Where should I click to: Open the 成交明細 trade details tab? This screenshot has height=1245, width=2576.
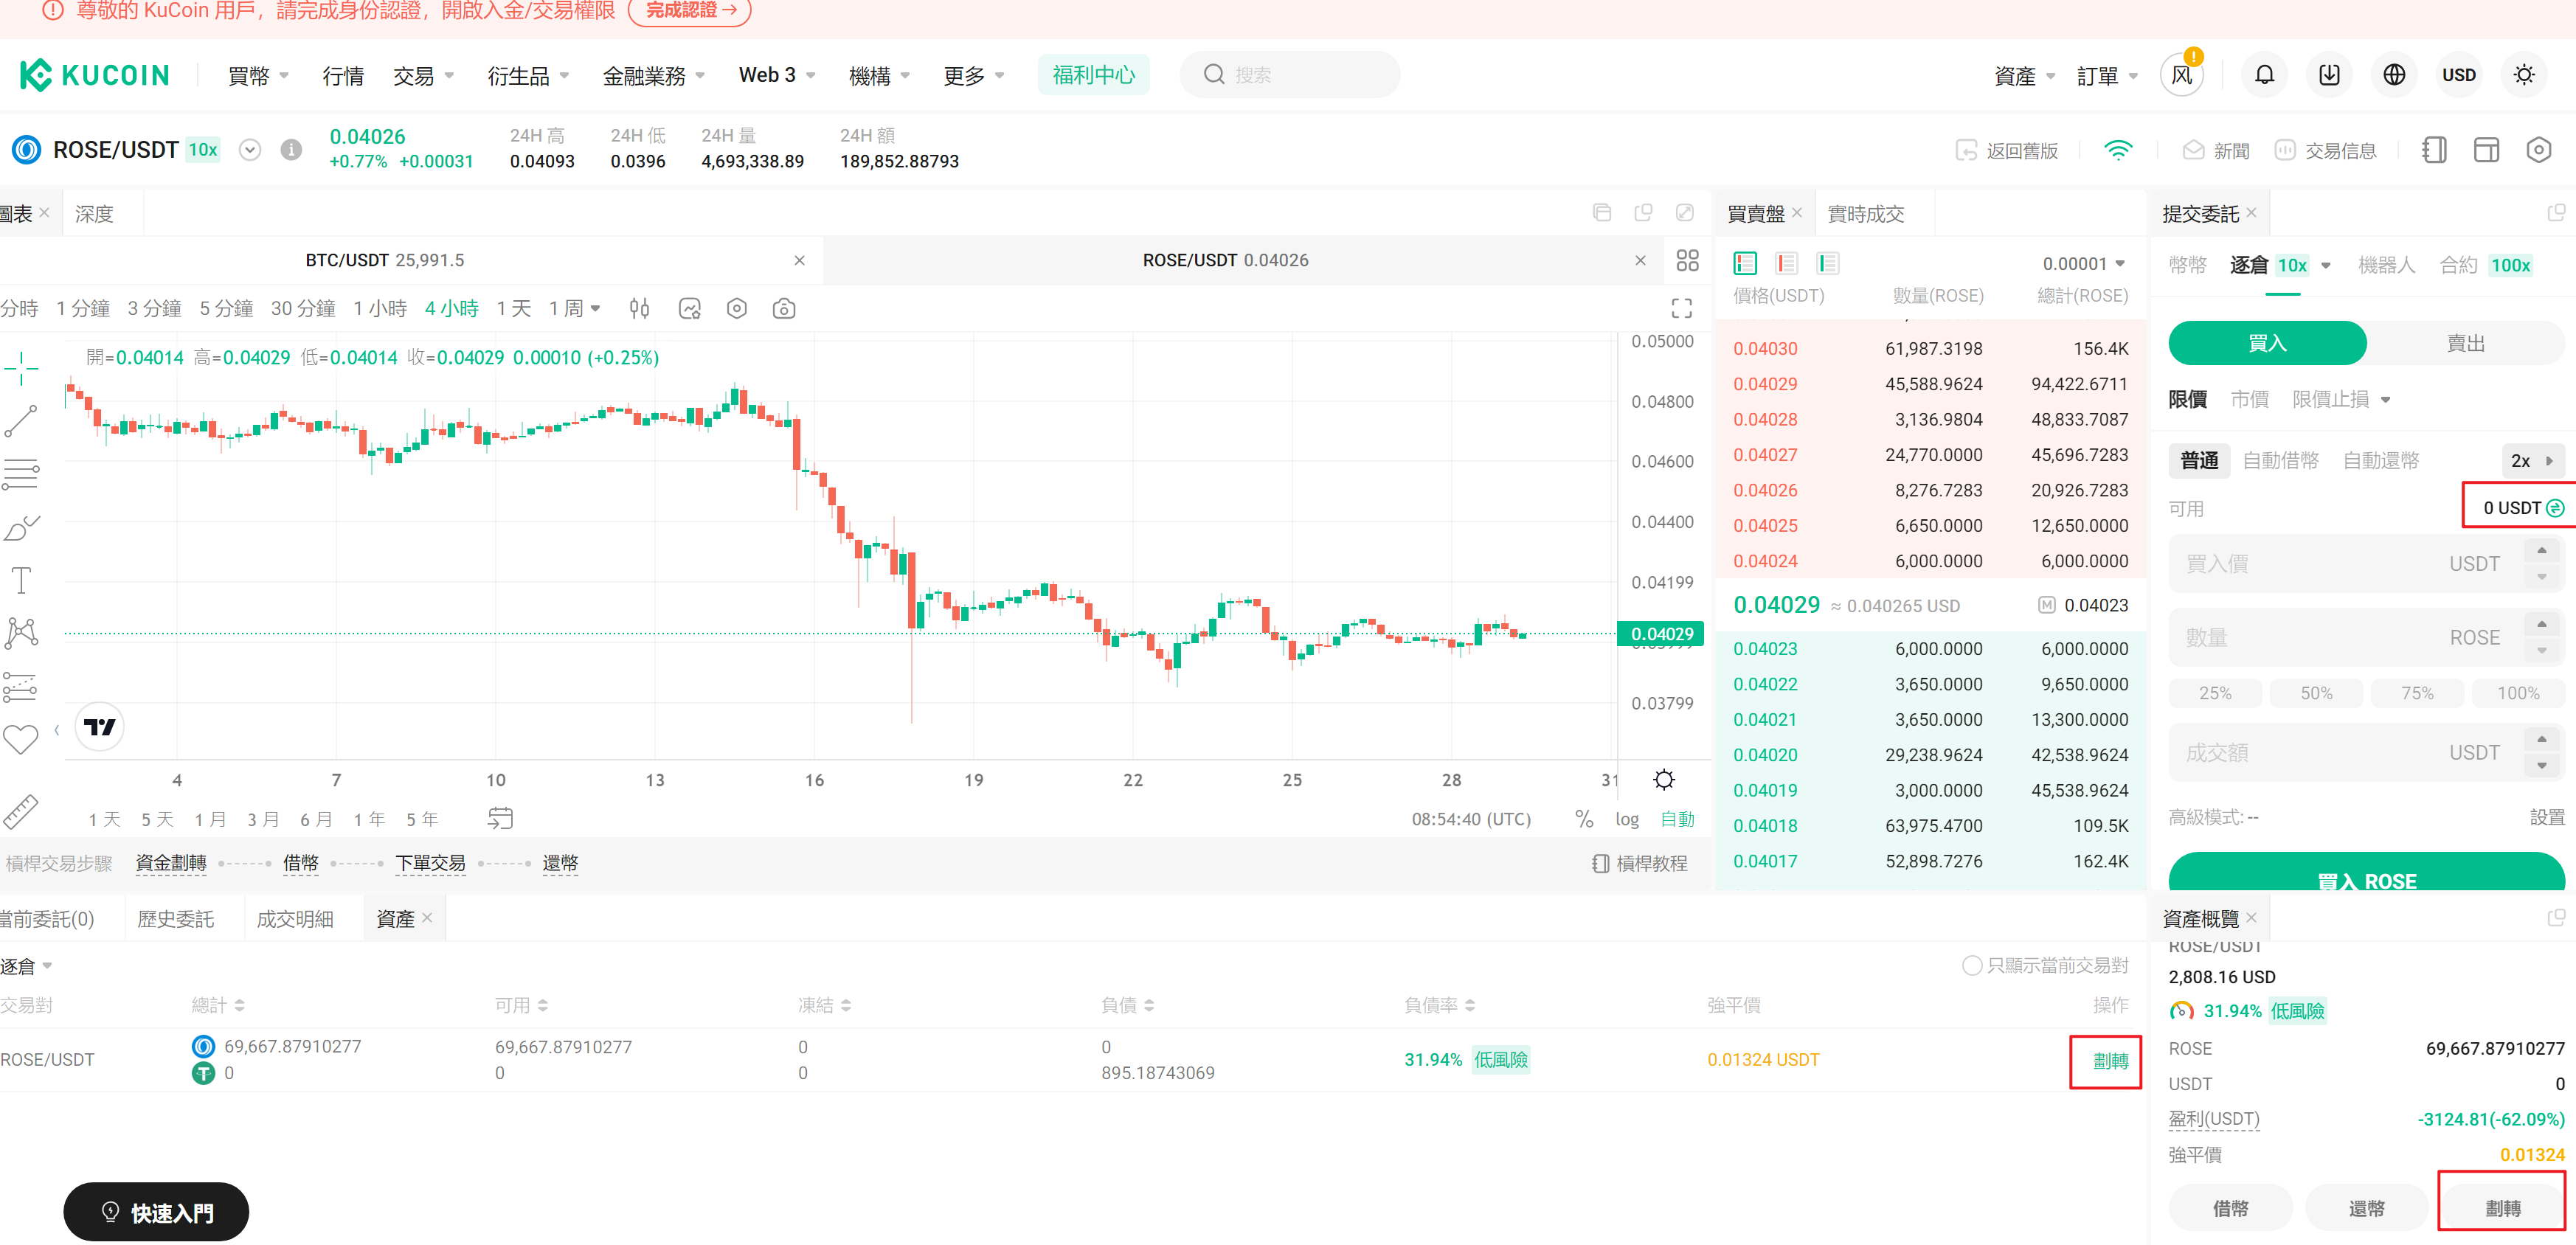pyautogui.click(x=295, y=919)
